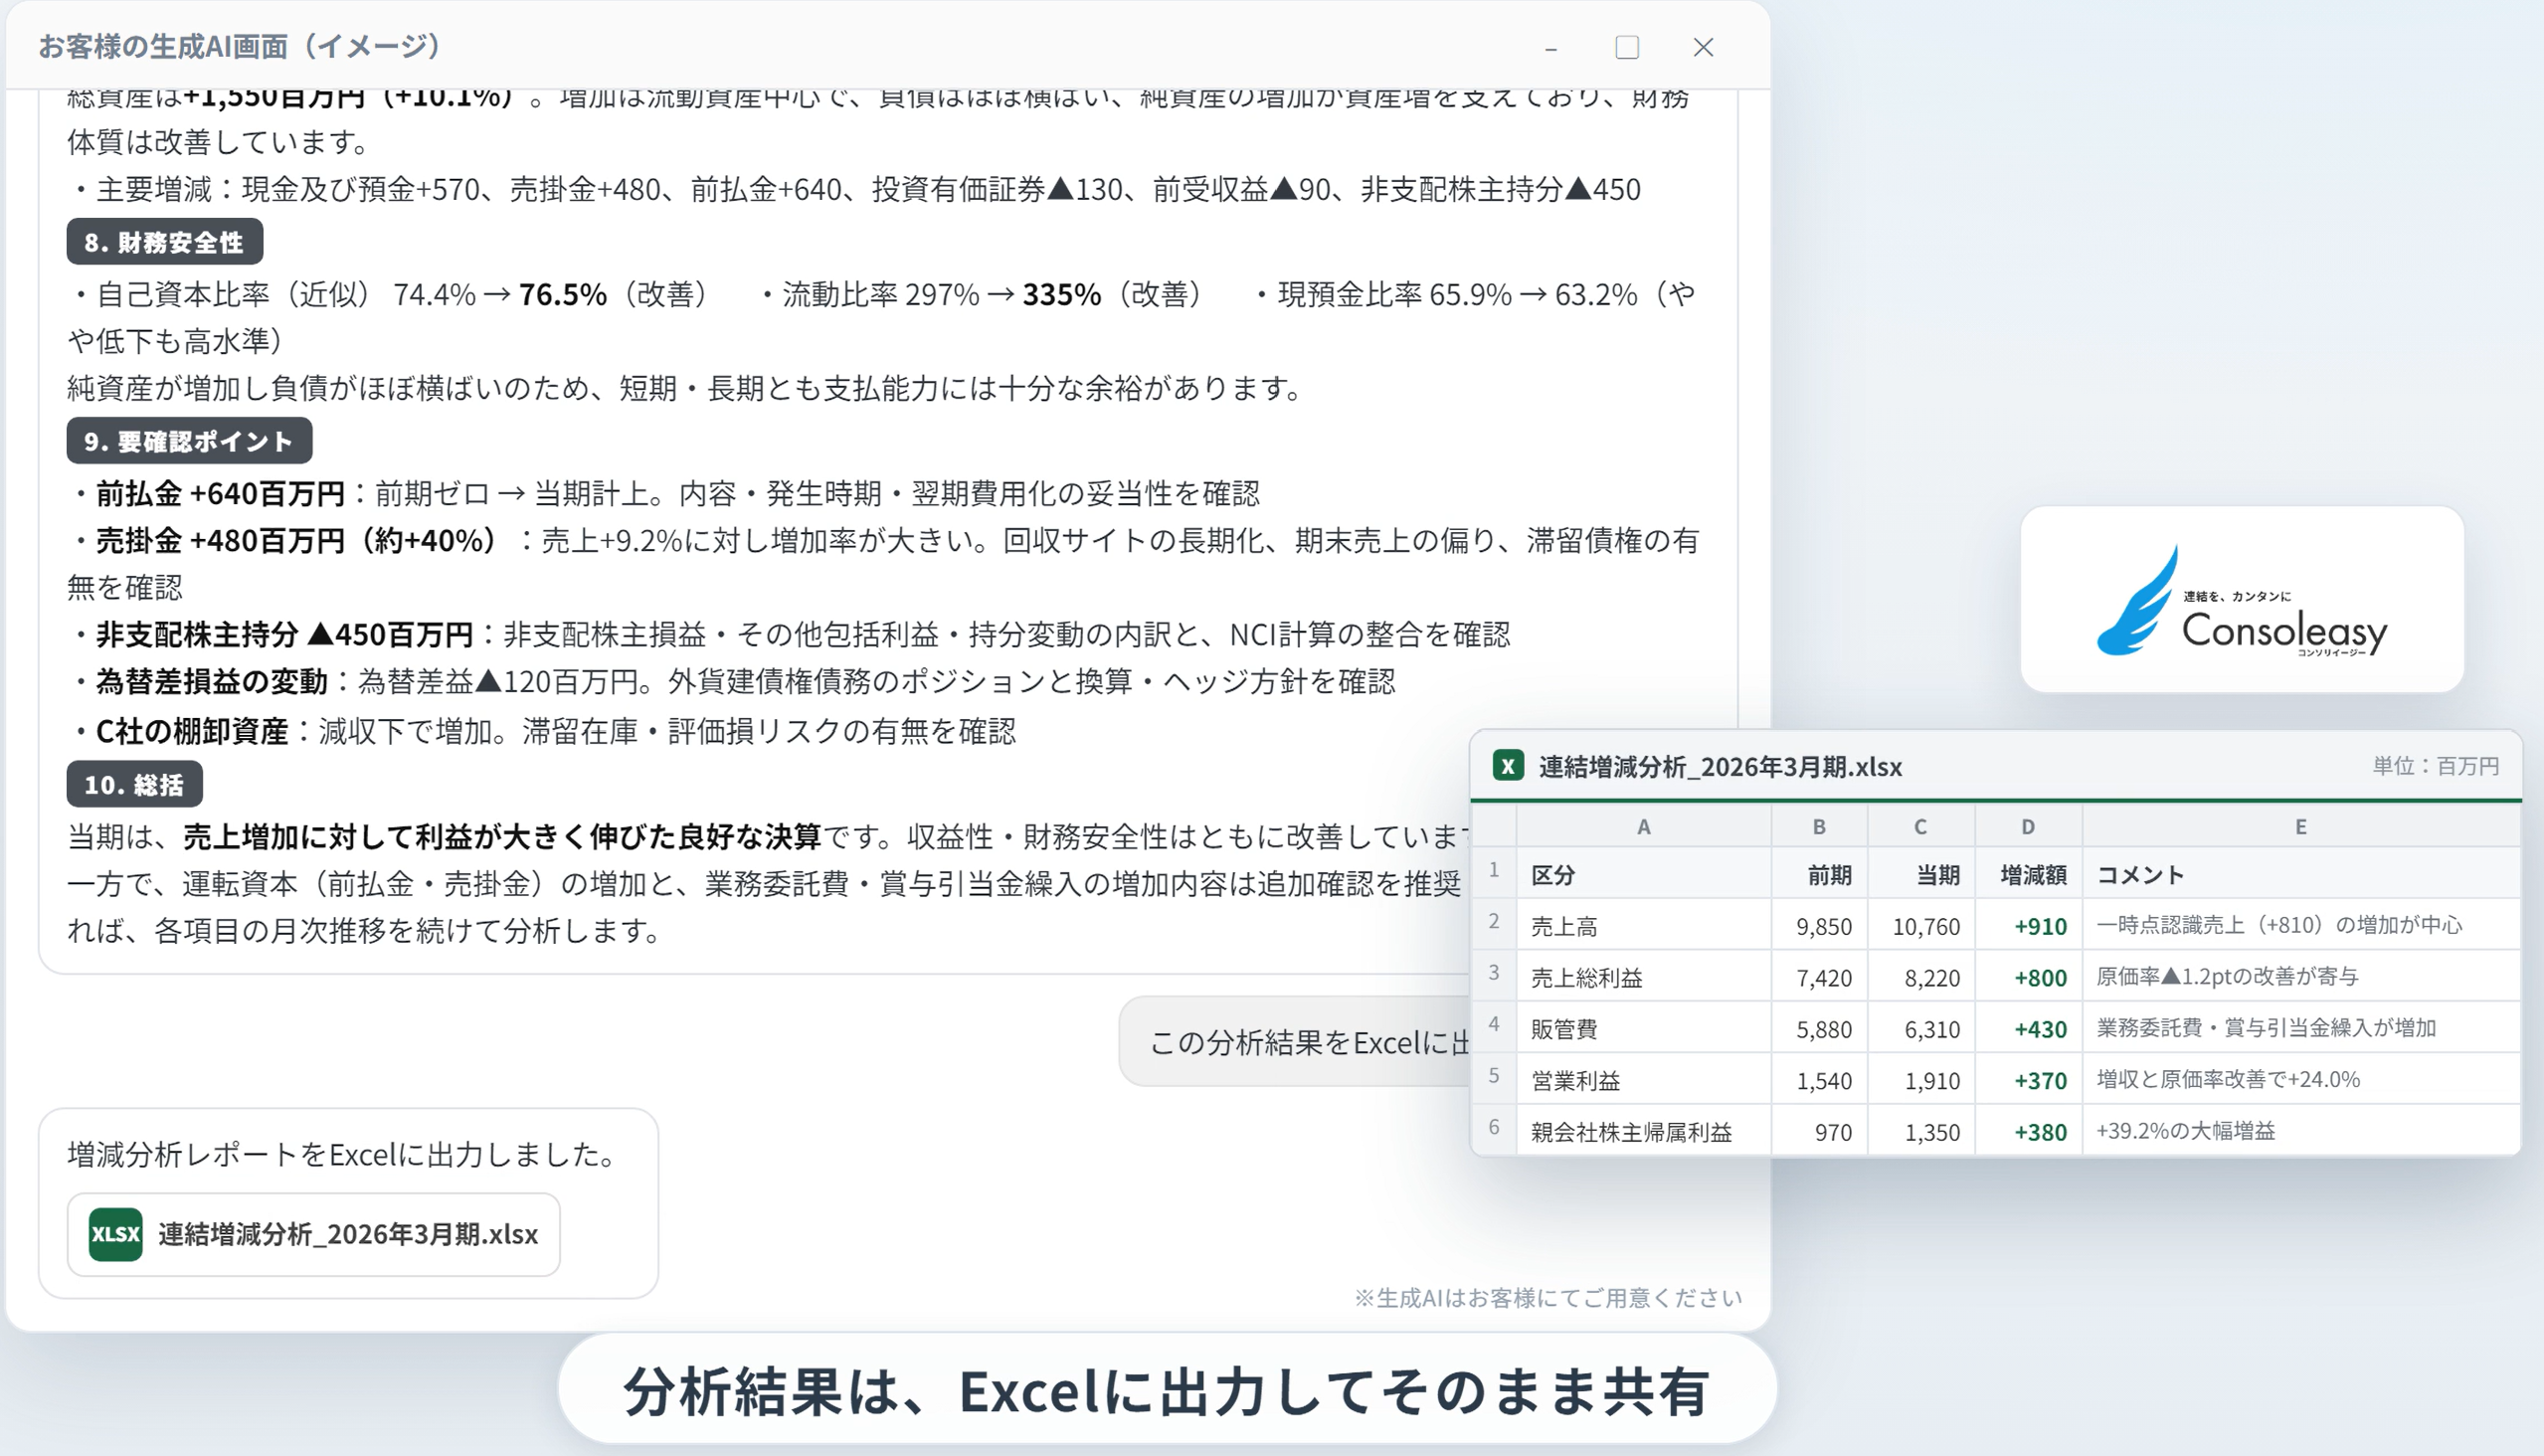Viewport: 2544px width, 1456px height.
Task: Click the 6,310 cell
Action: pos(1921,1028)
